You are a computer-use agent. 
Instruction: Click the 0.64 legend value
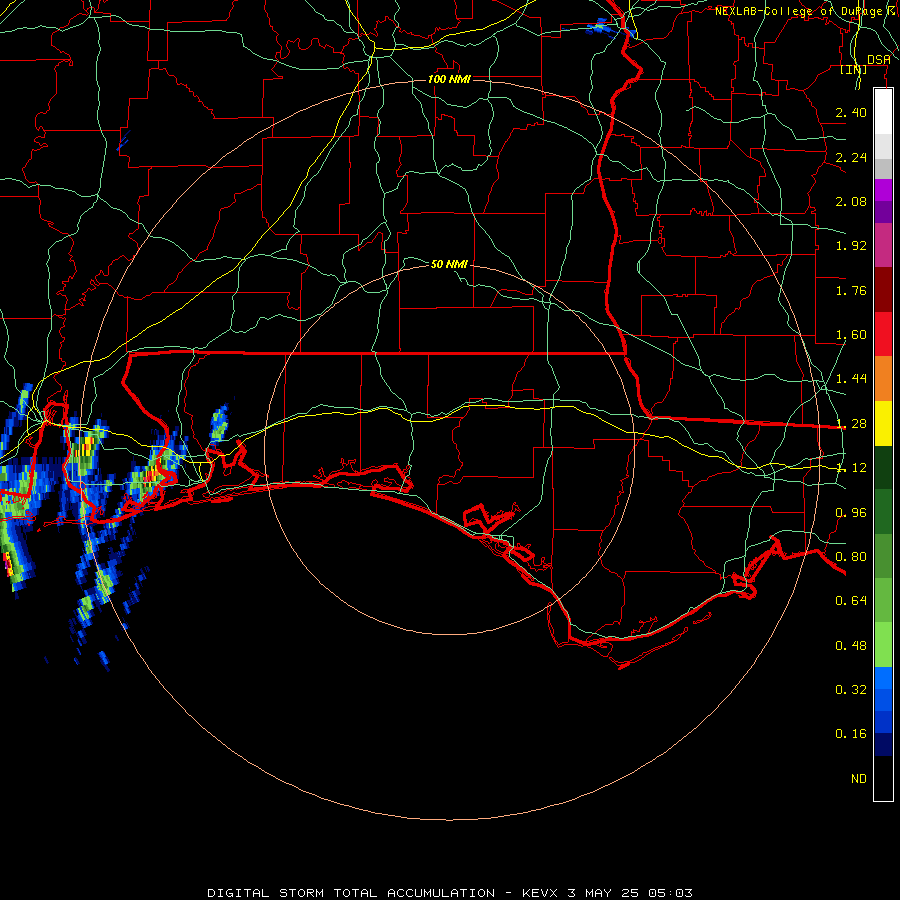click(851, 601)
